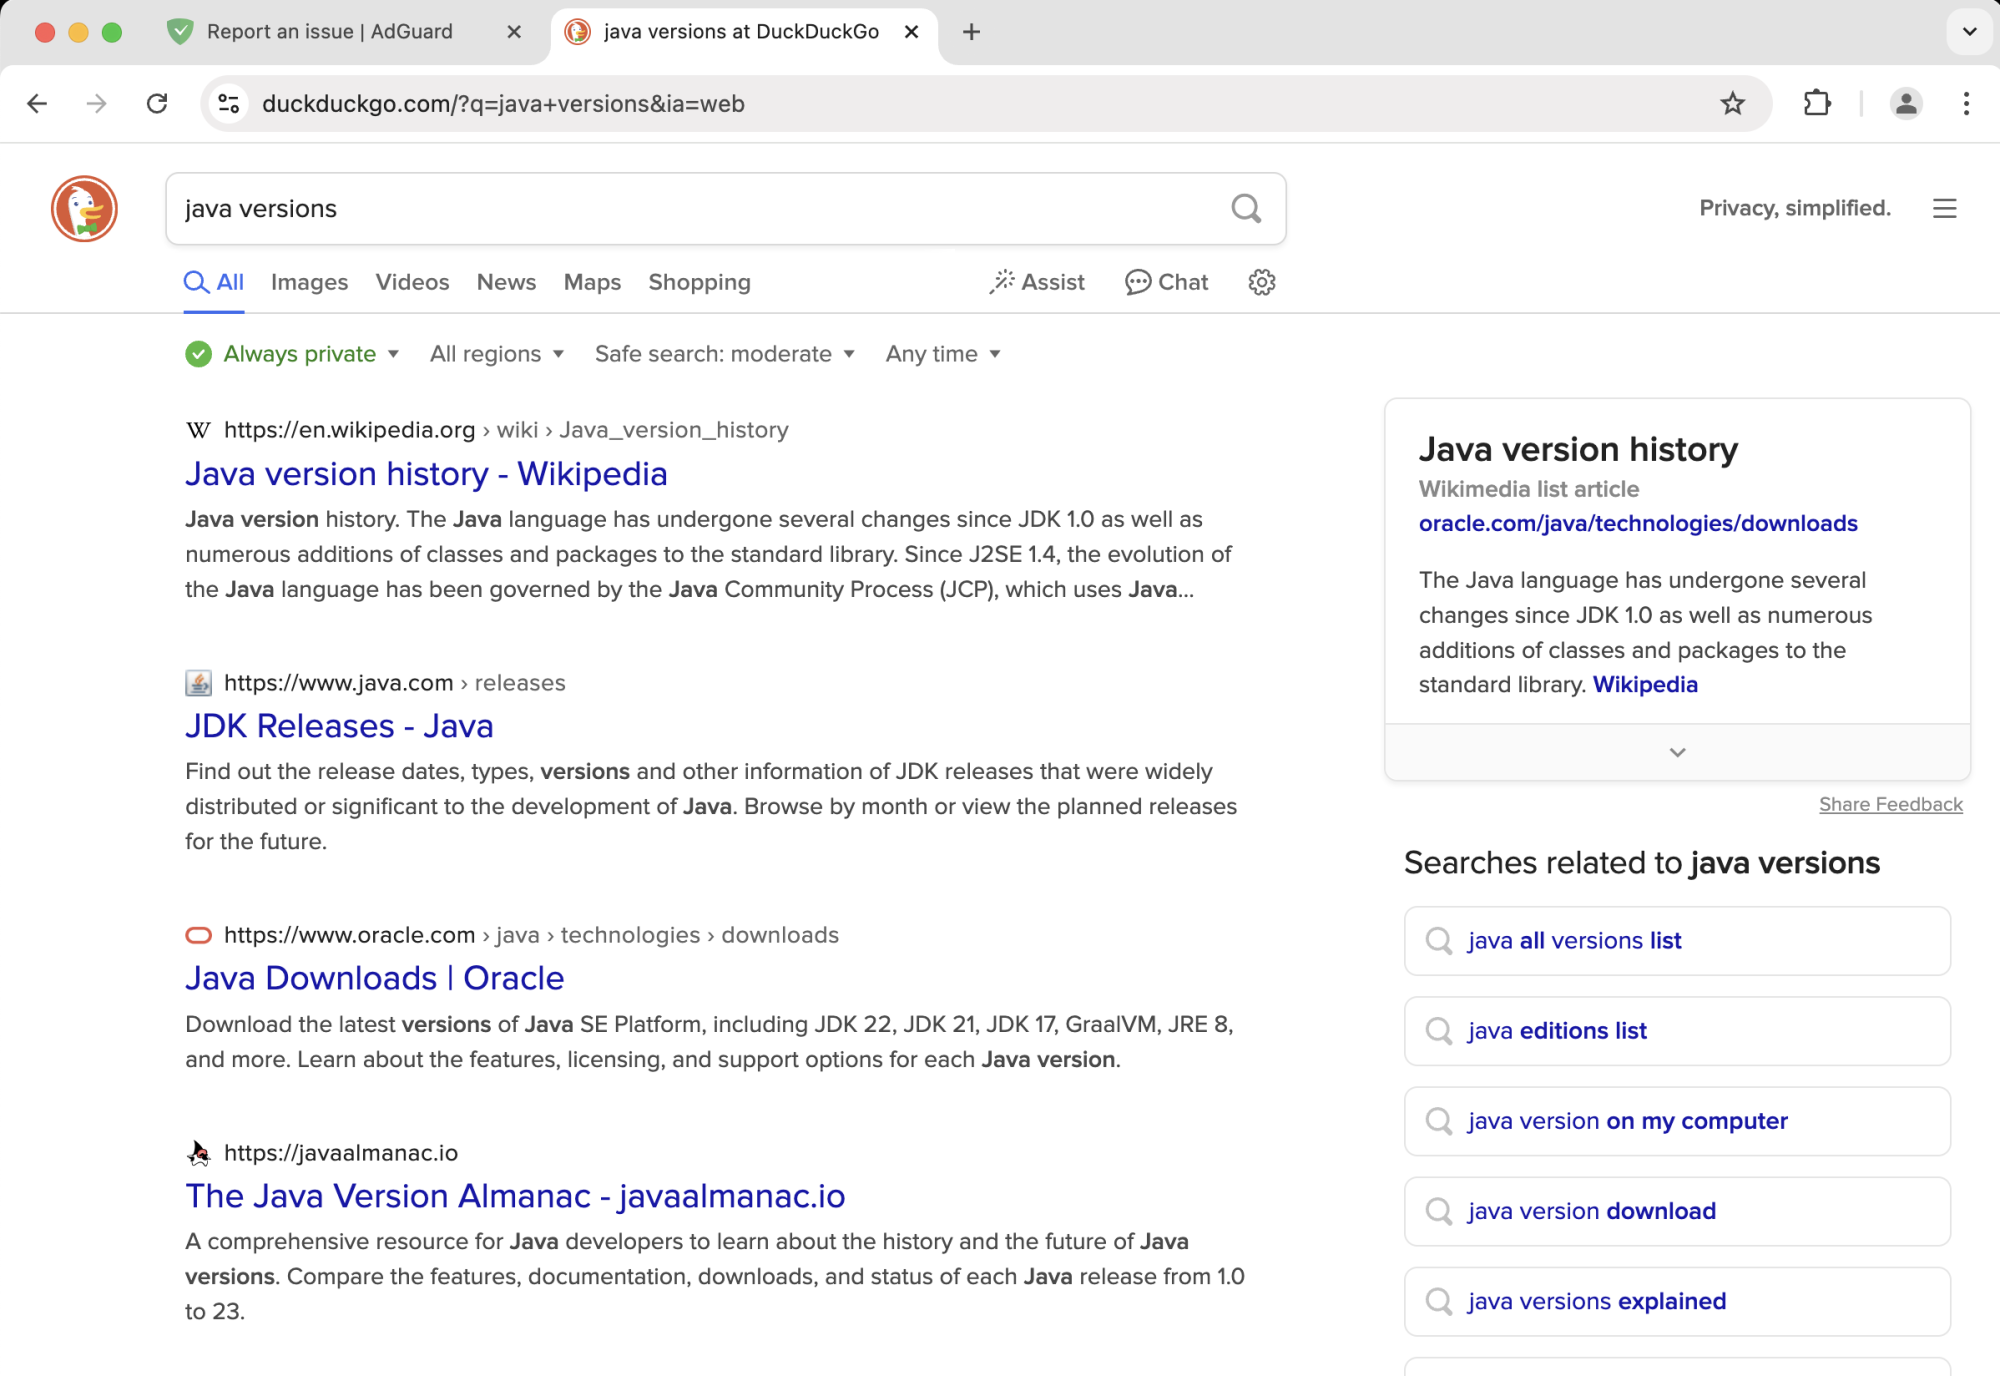Select the All search tab
The height and width of the screenshot is (1376, 2000).
coord(214,282)
